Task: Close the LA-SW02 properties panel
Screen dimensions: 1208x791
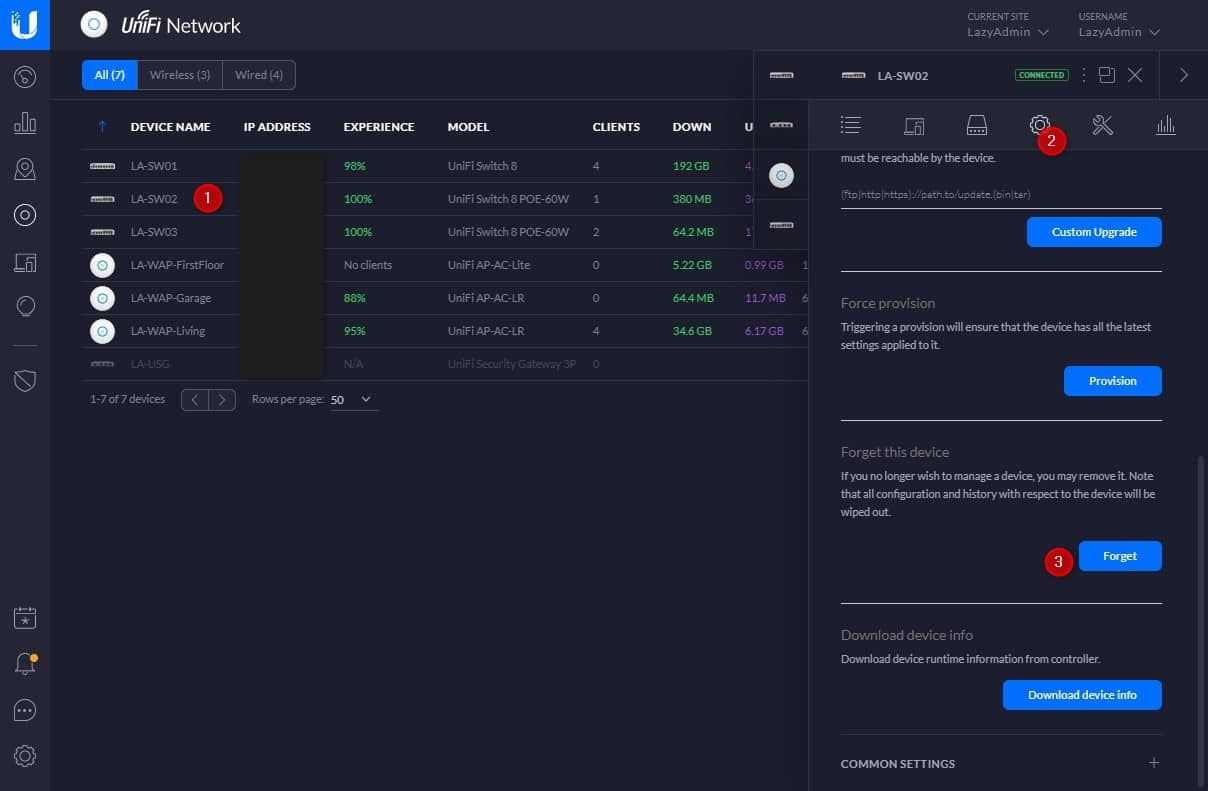Action: point(1135,75)
